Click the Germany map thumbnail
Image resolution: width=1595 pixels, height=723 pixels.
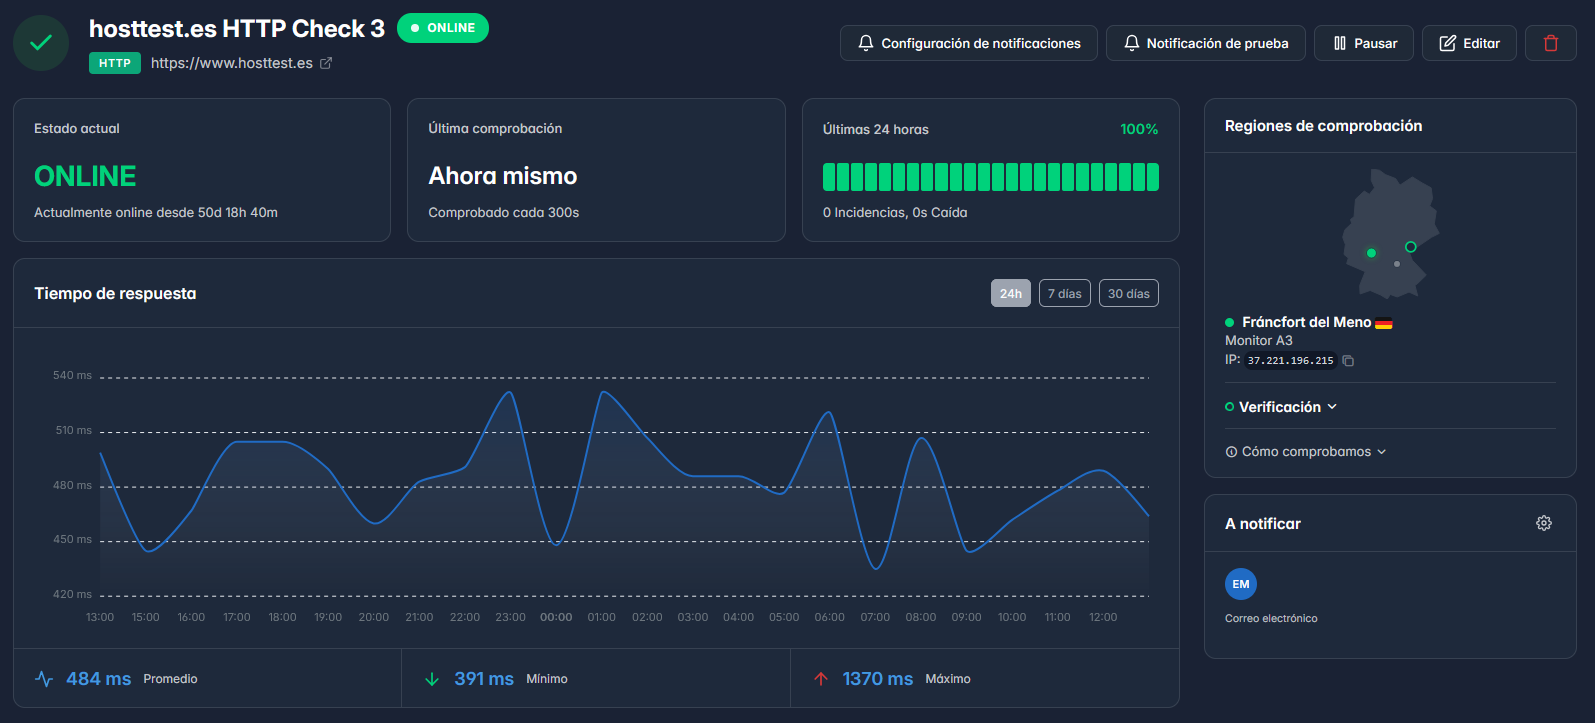pyautogui.click(x=1390, y=234)
